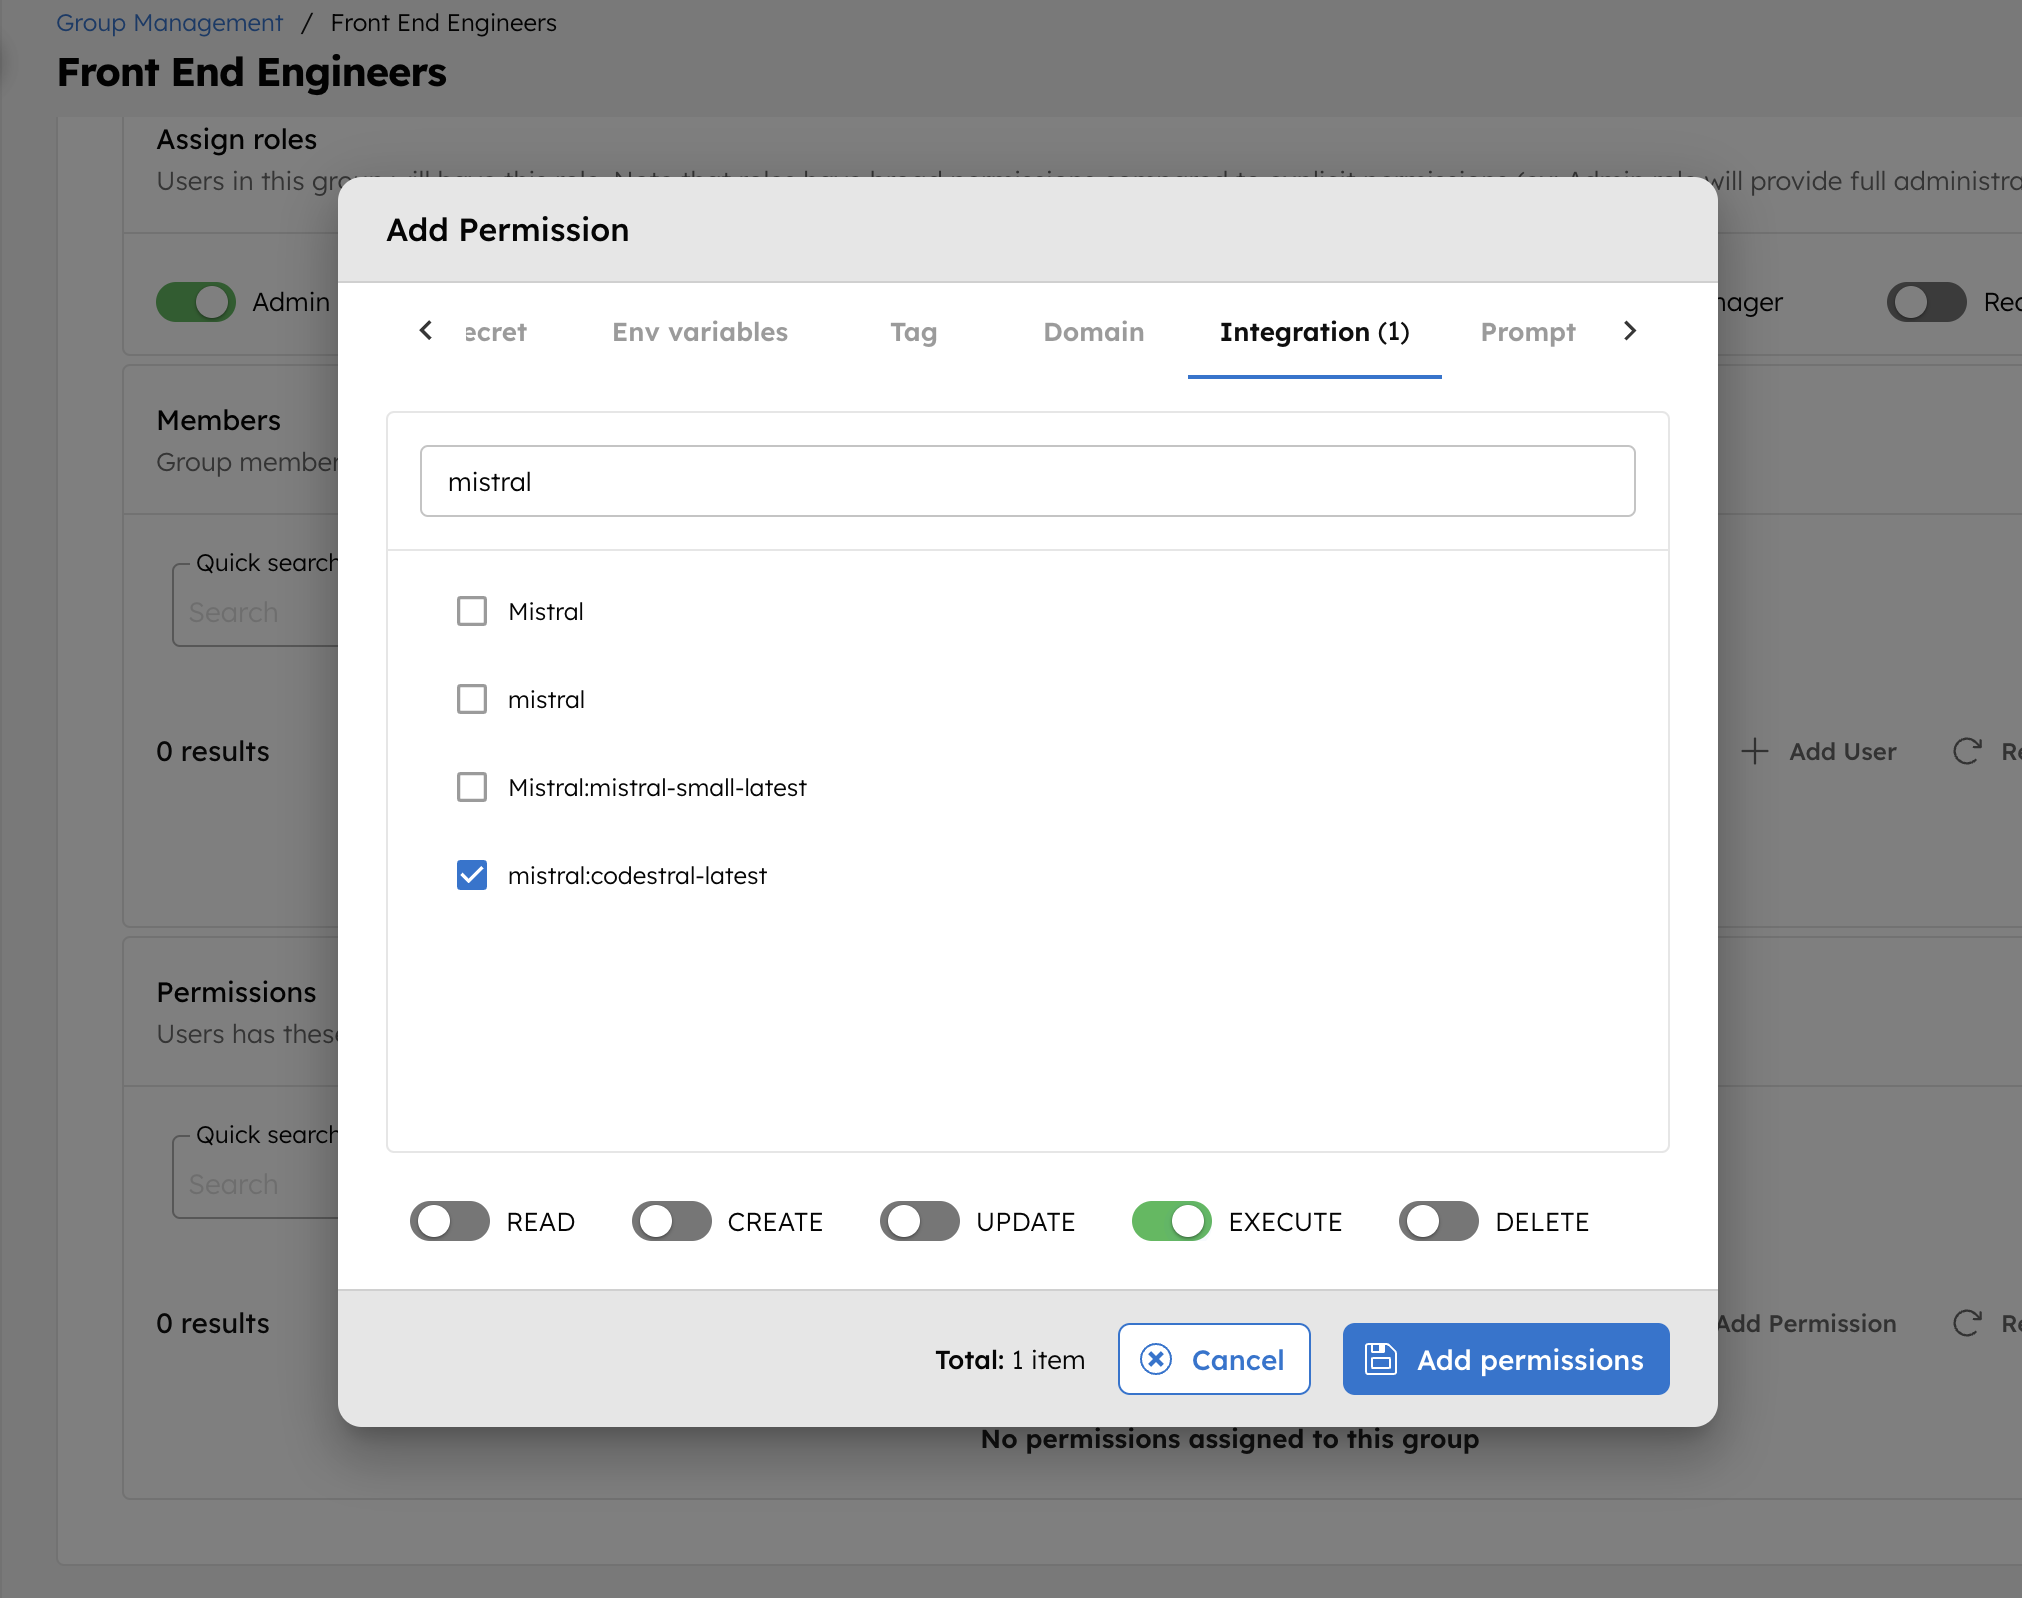Uncheck the mistral:codestral-latest checkbox
The image size is (2022, 1598).
tap(472, 875)
